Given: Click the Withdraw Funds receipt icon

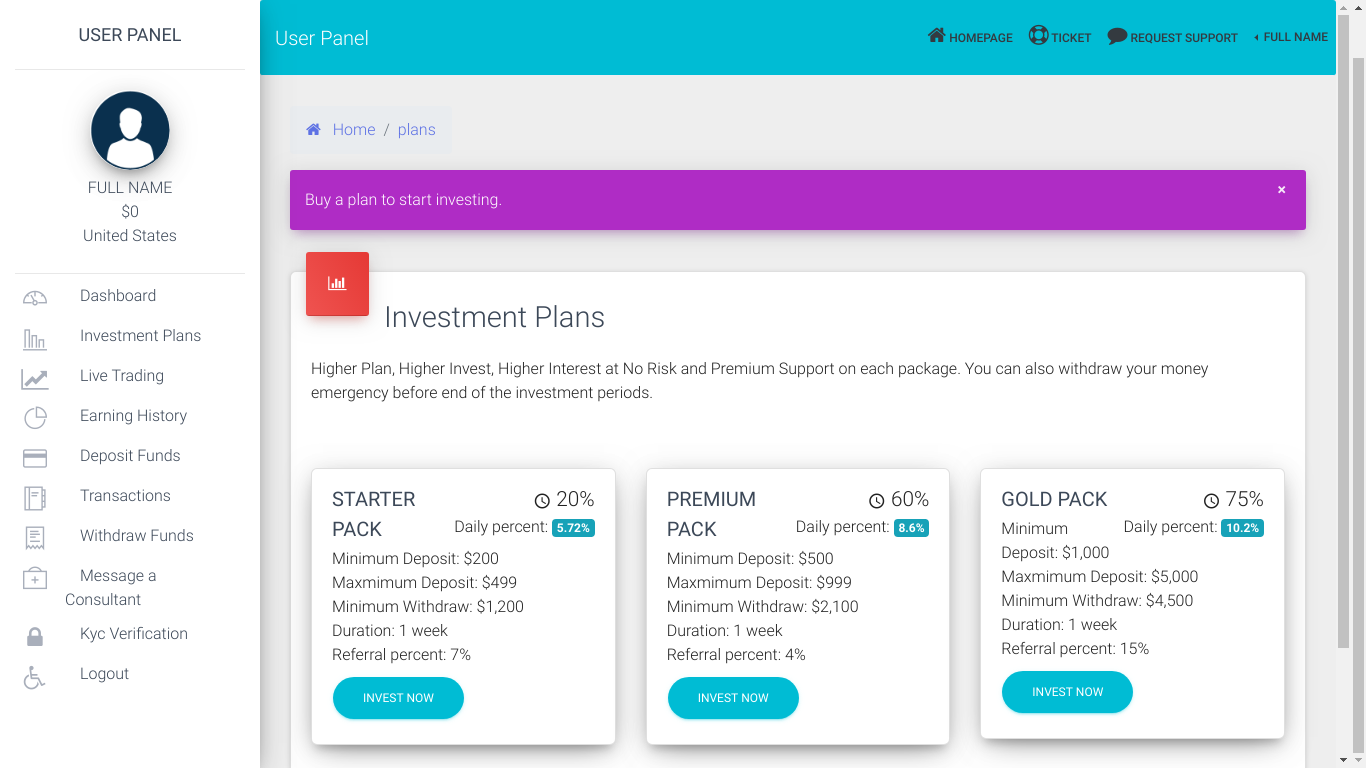Looking at the screenshot, I should point(34,538).
